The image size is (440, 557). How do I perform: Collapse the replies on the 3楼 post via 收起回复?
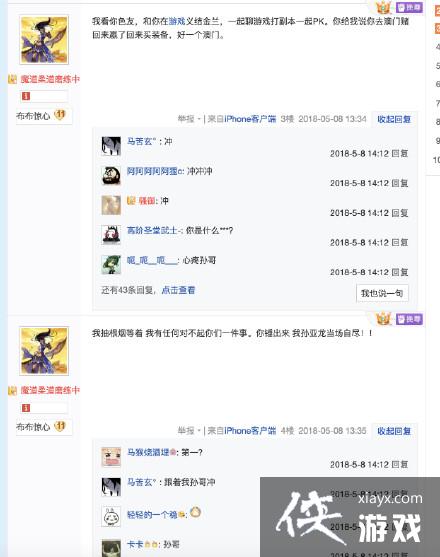[394, 119]
